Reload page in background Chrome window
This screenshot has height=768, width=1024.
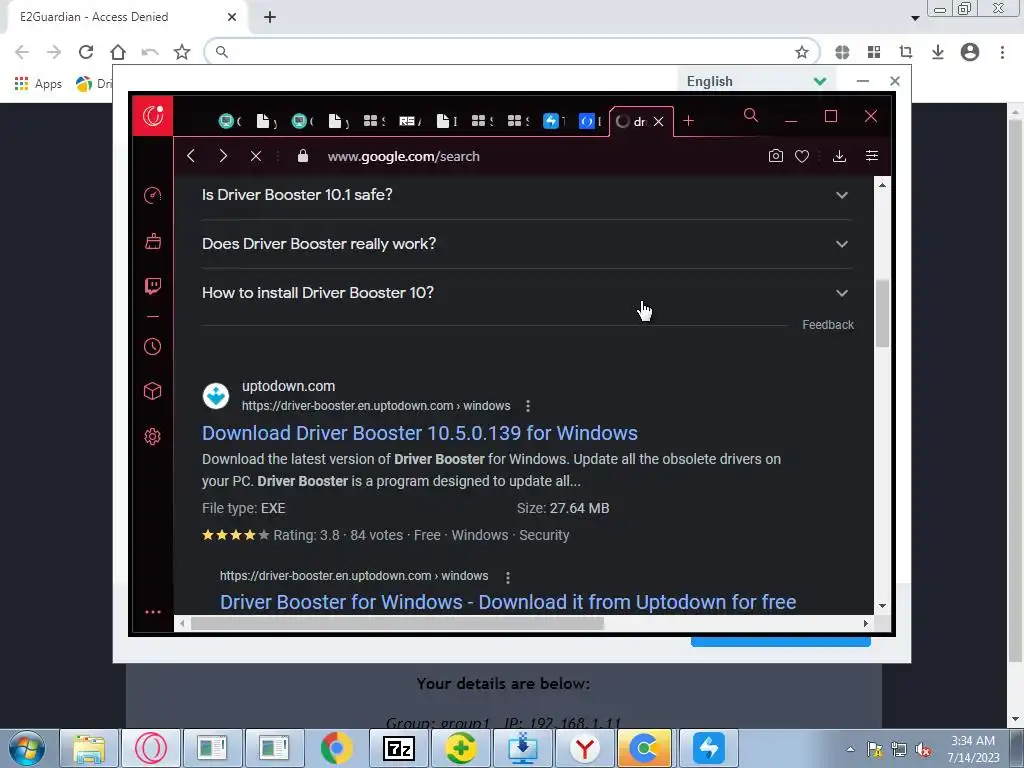pos(86,52)
